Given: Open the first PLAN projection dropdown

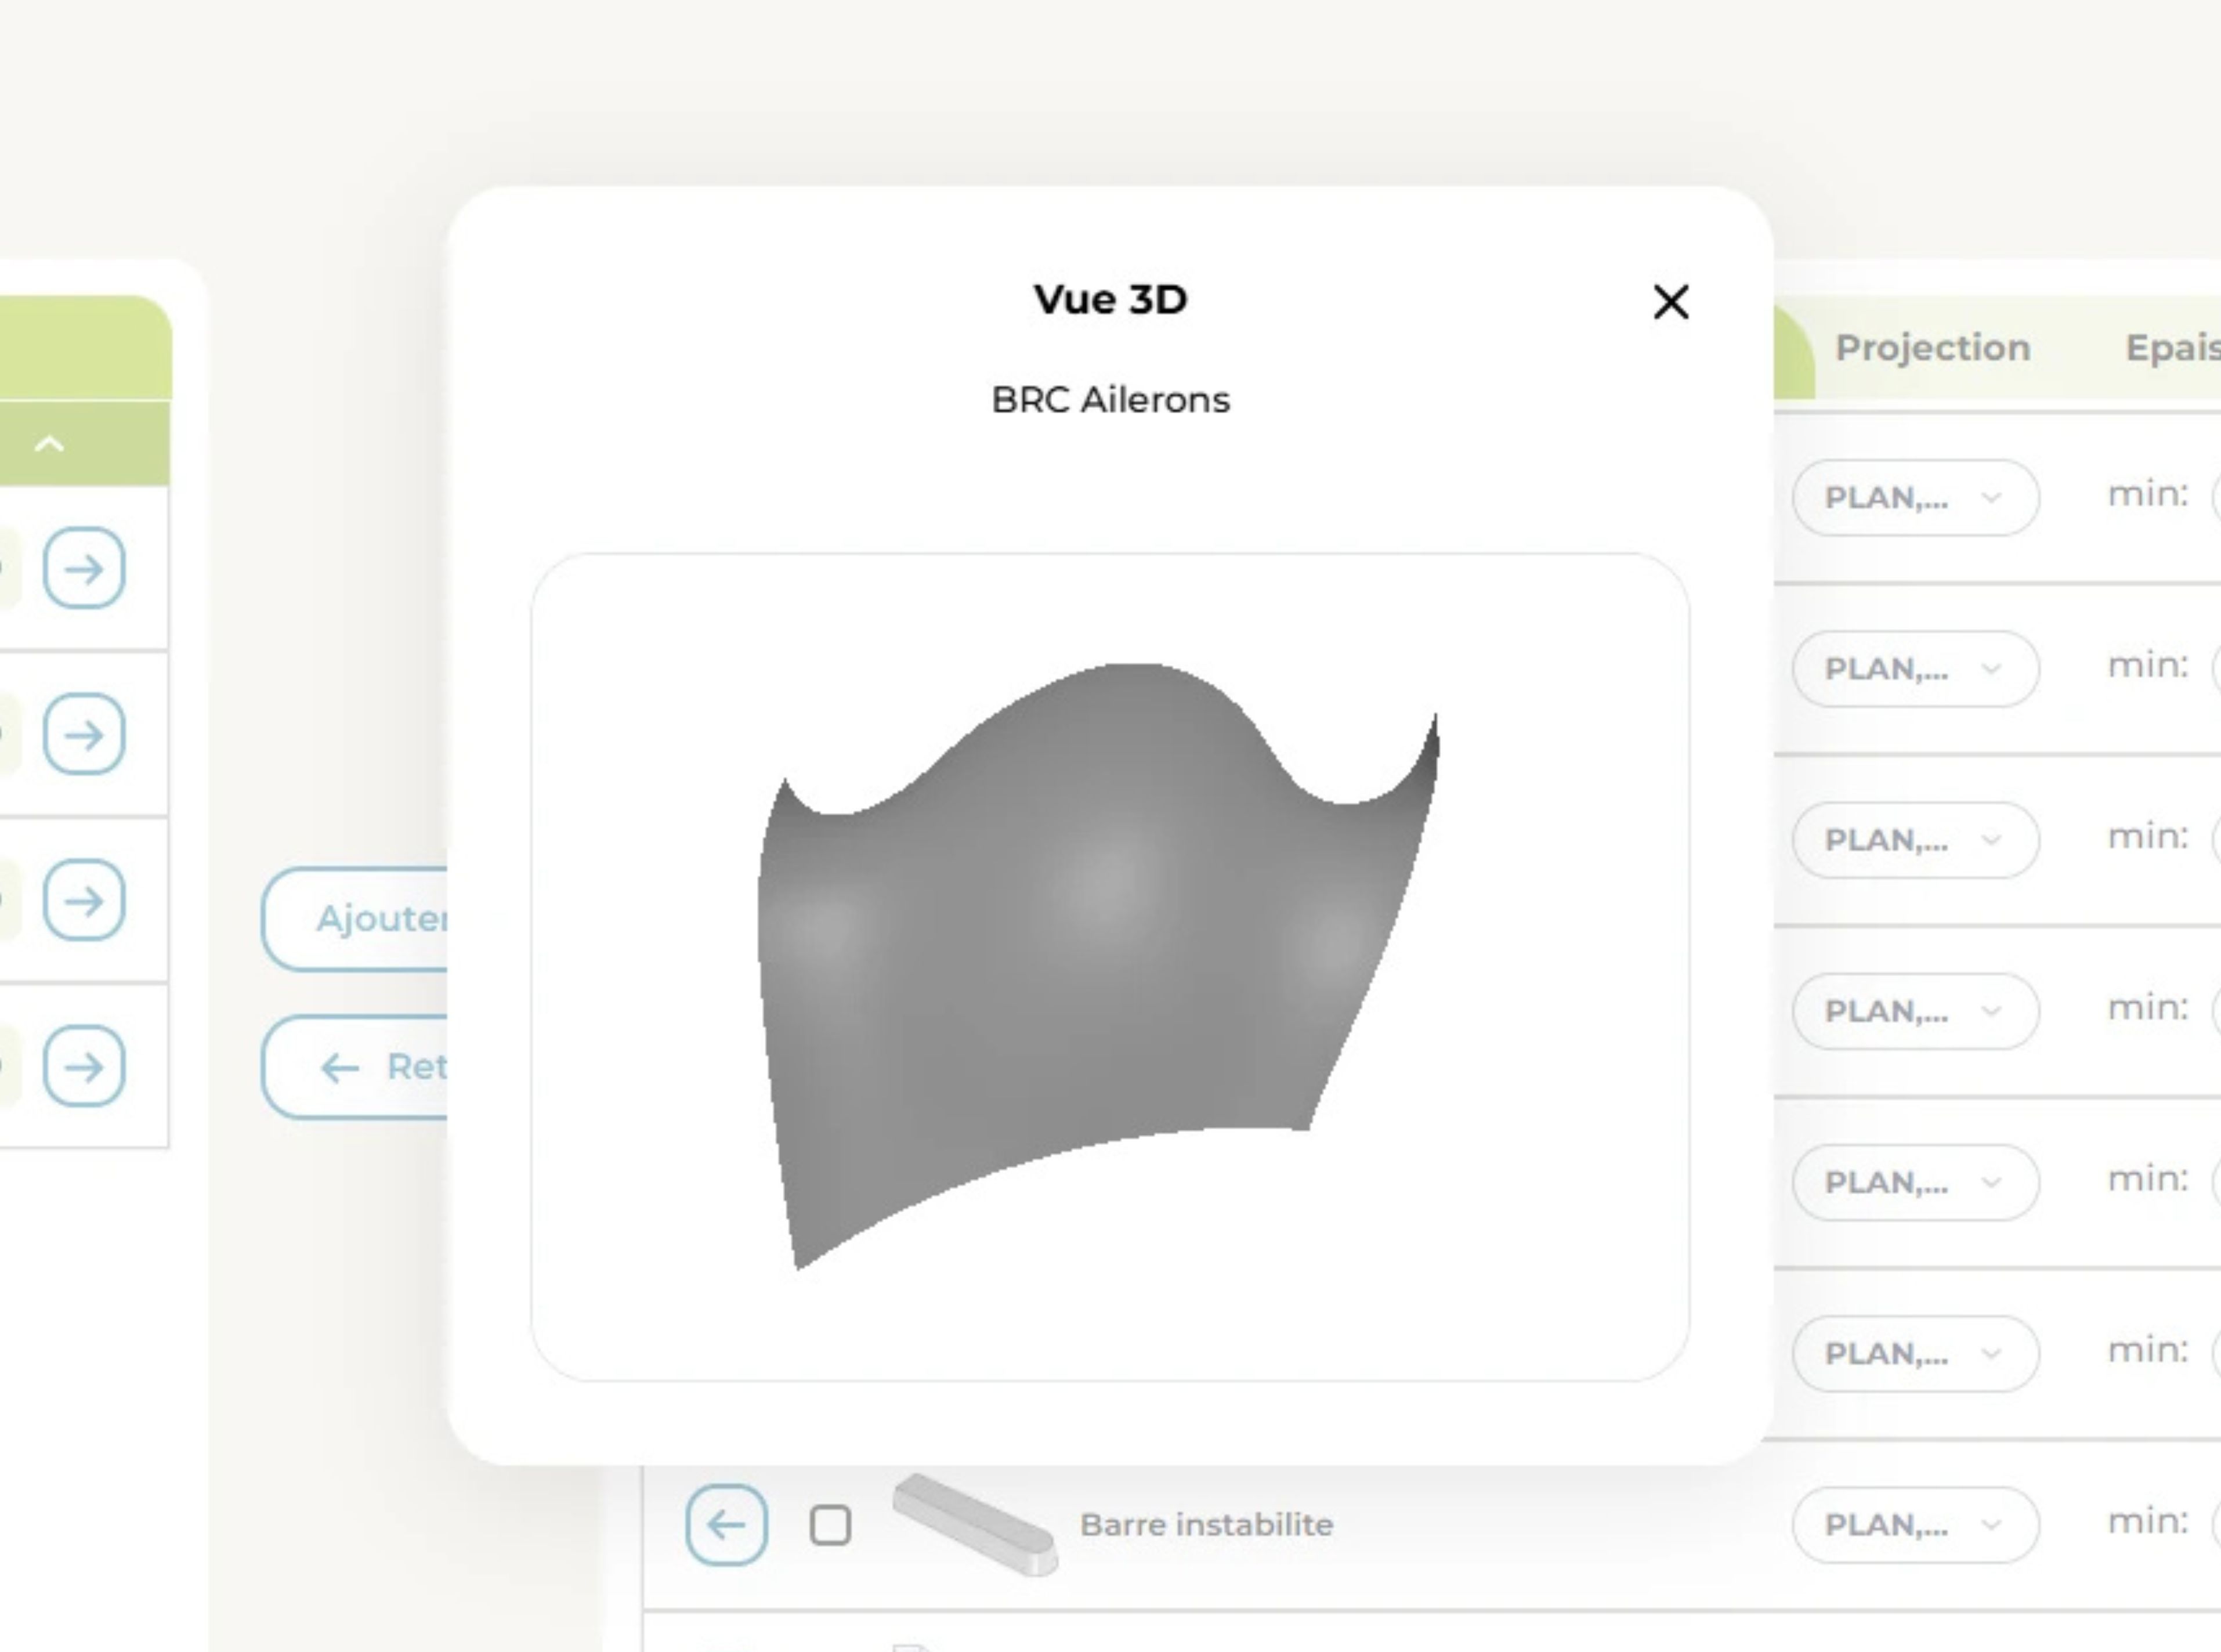Looking at the screenshot, I should 1914,497.
